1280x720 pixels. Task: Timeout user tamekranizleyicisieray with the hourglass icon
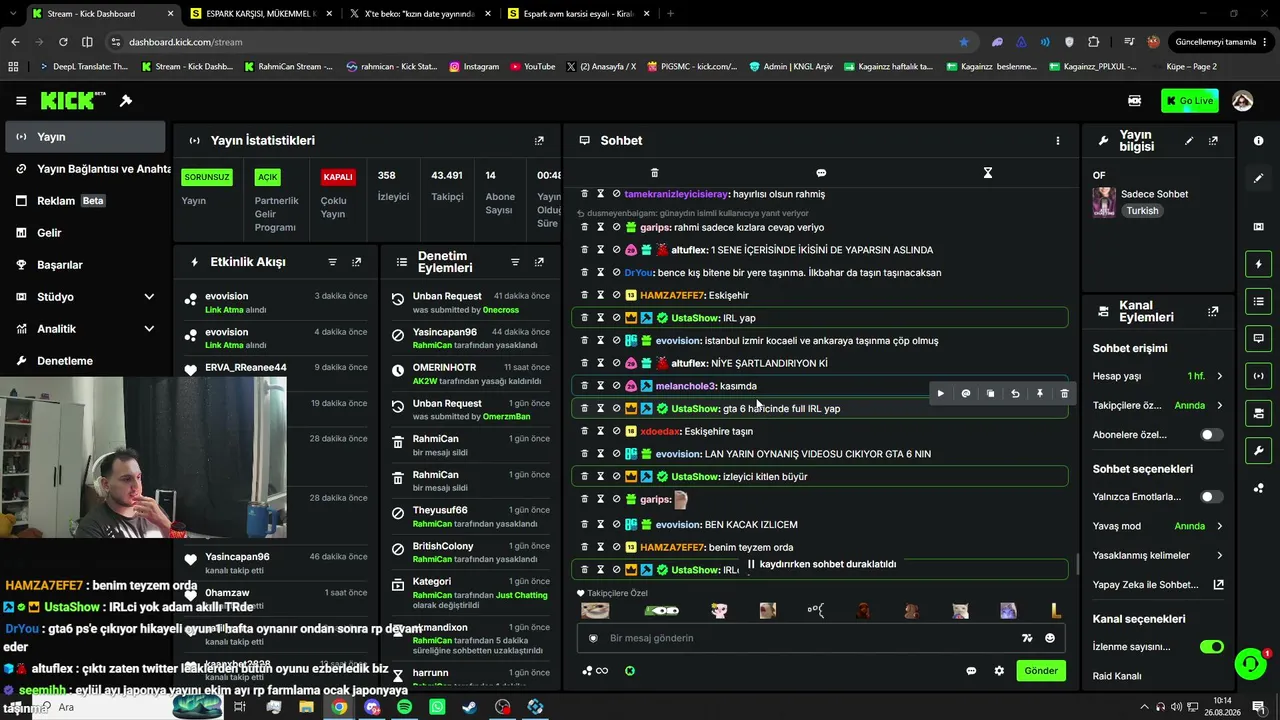pos(600,194)
